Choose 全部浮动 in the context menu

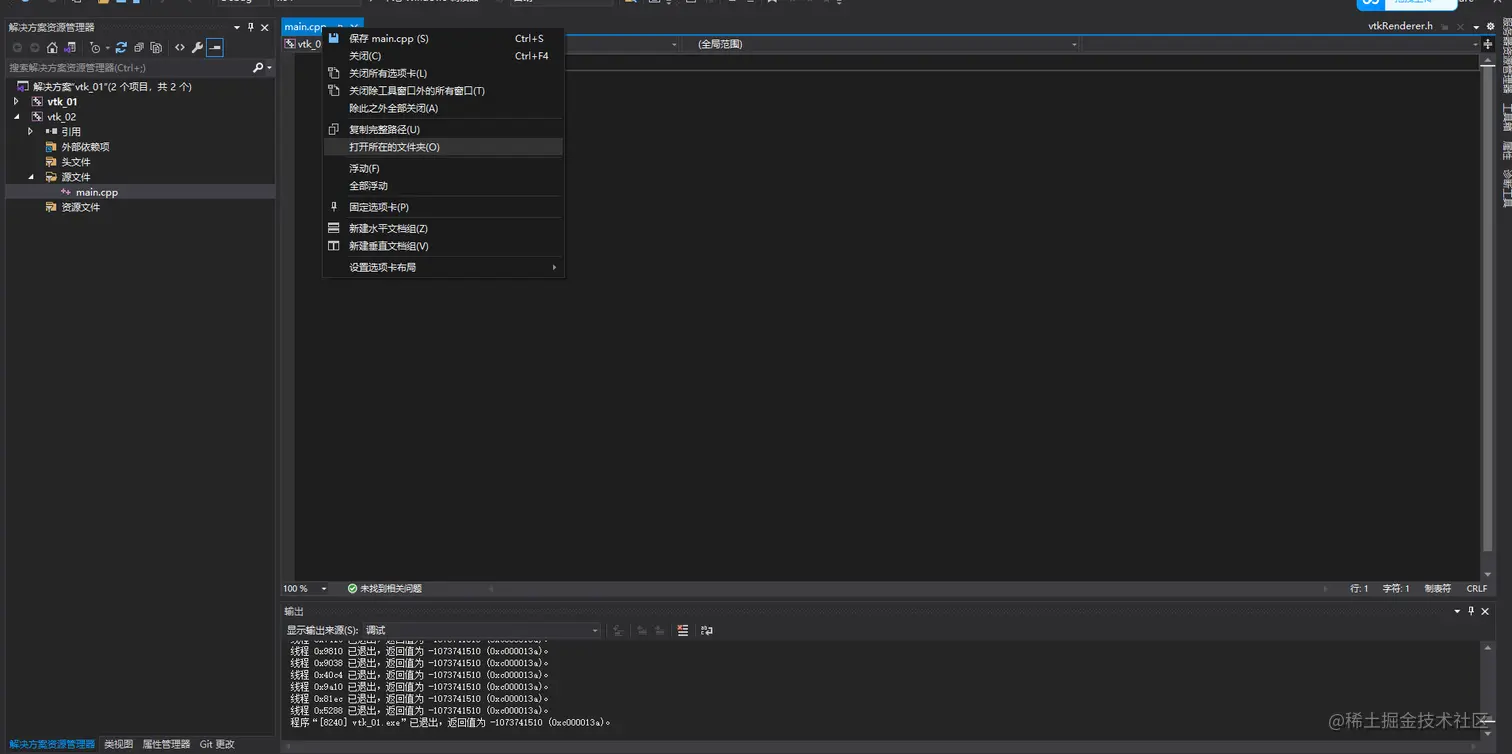click(x=443, y=186)
